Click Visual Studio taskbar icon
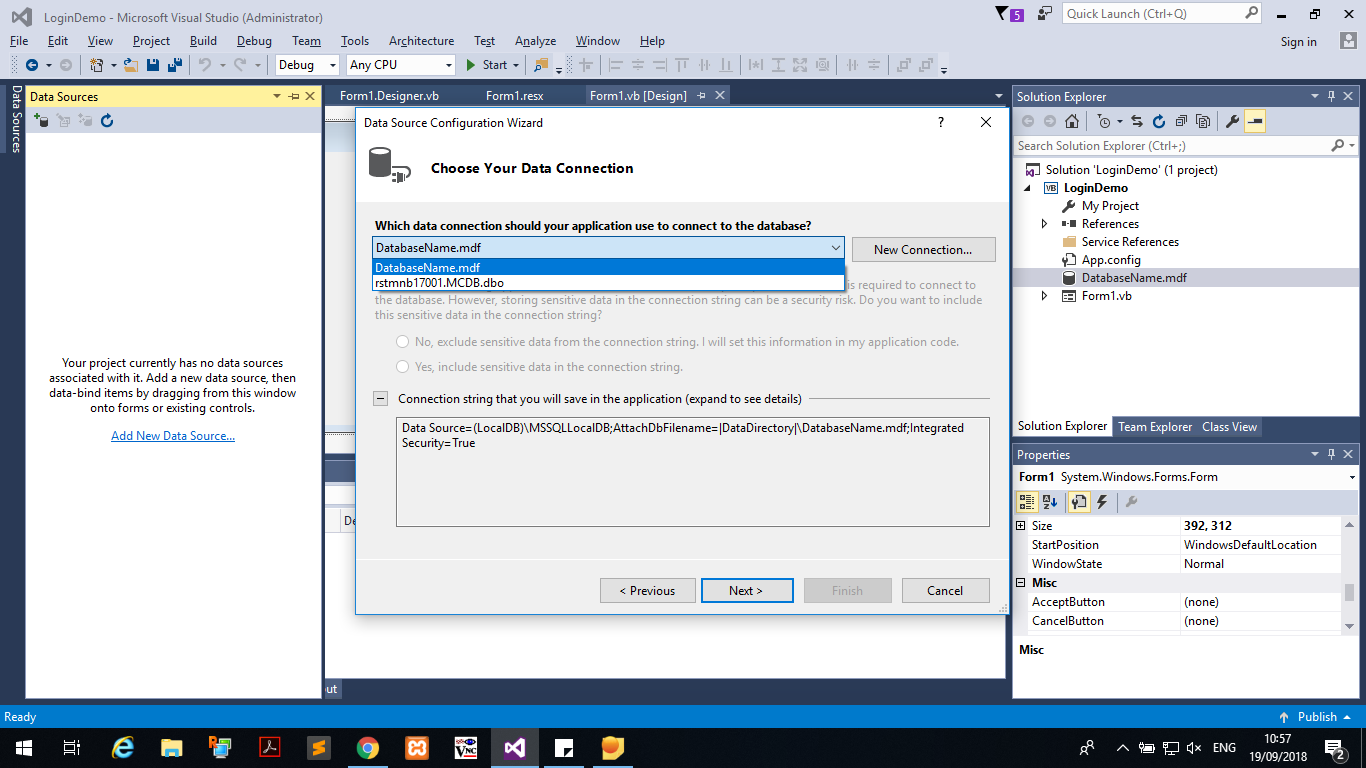 (x=514, y=747)
